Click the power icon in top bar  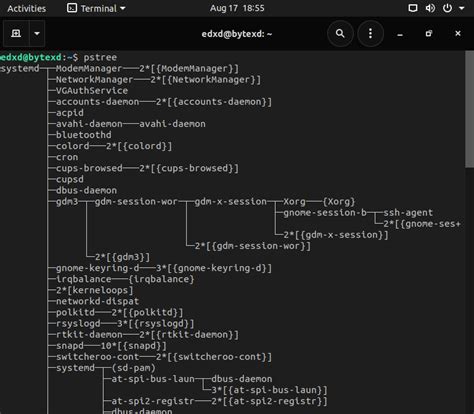[447, 8]
